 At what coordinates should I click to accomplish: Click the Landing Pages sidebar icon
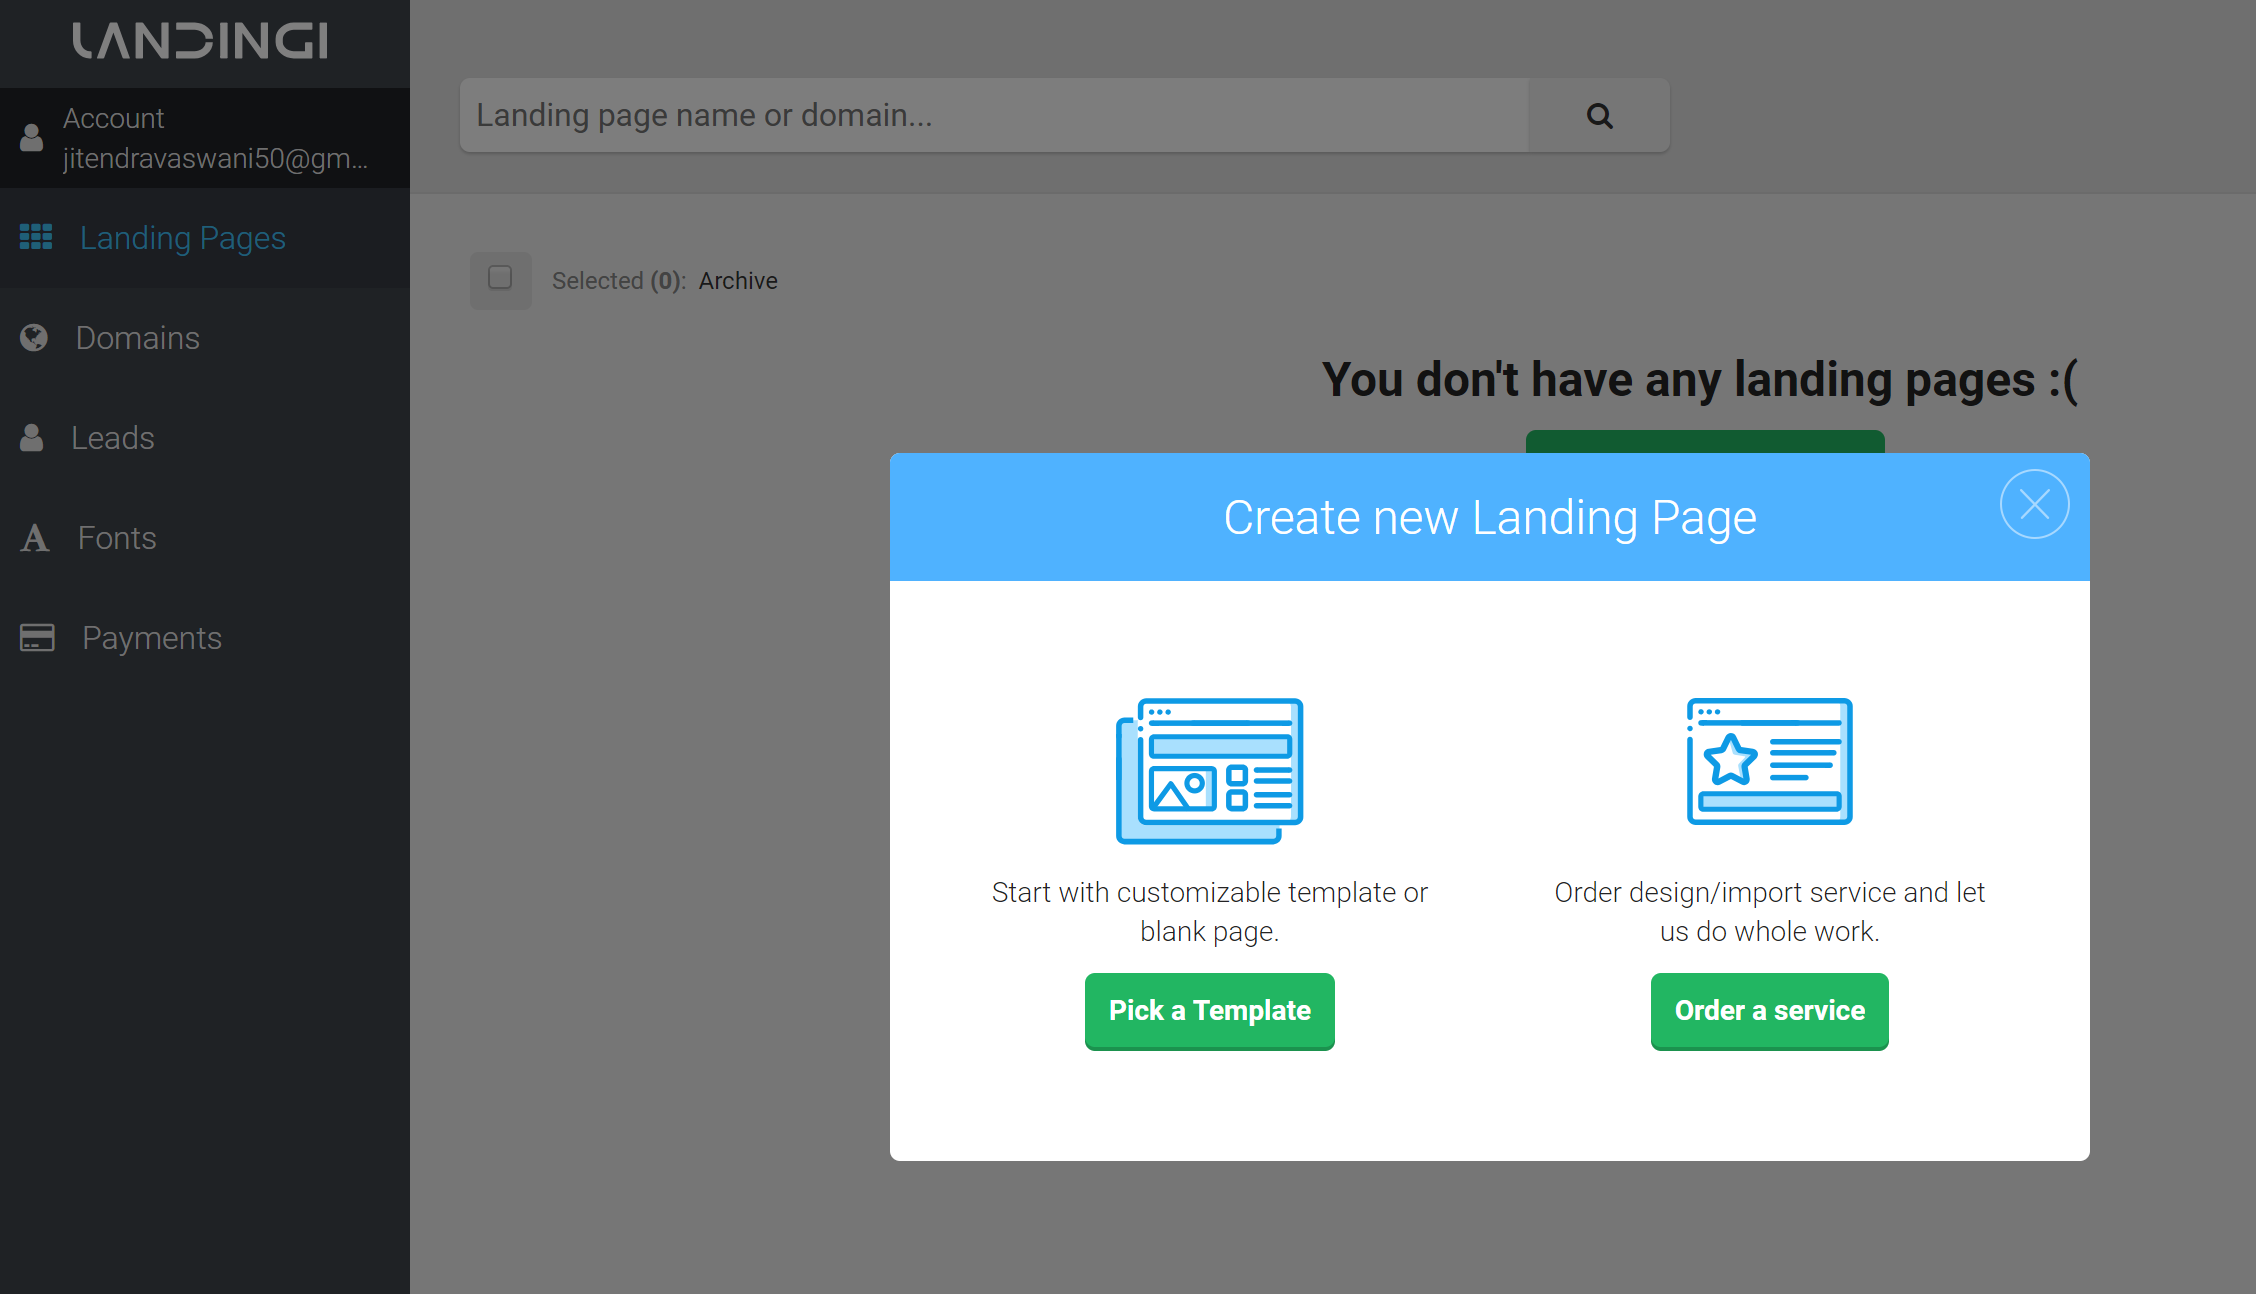34,237
